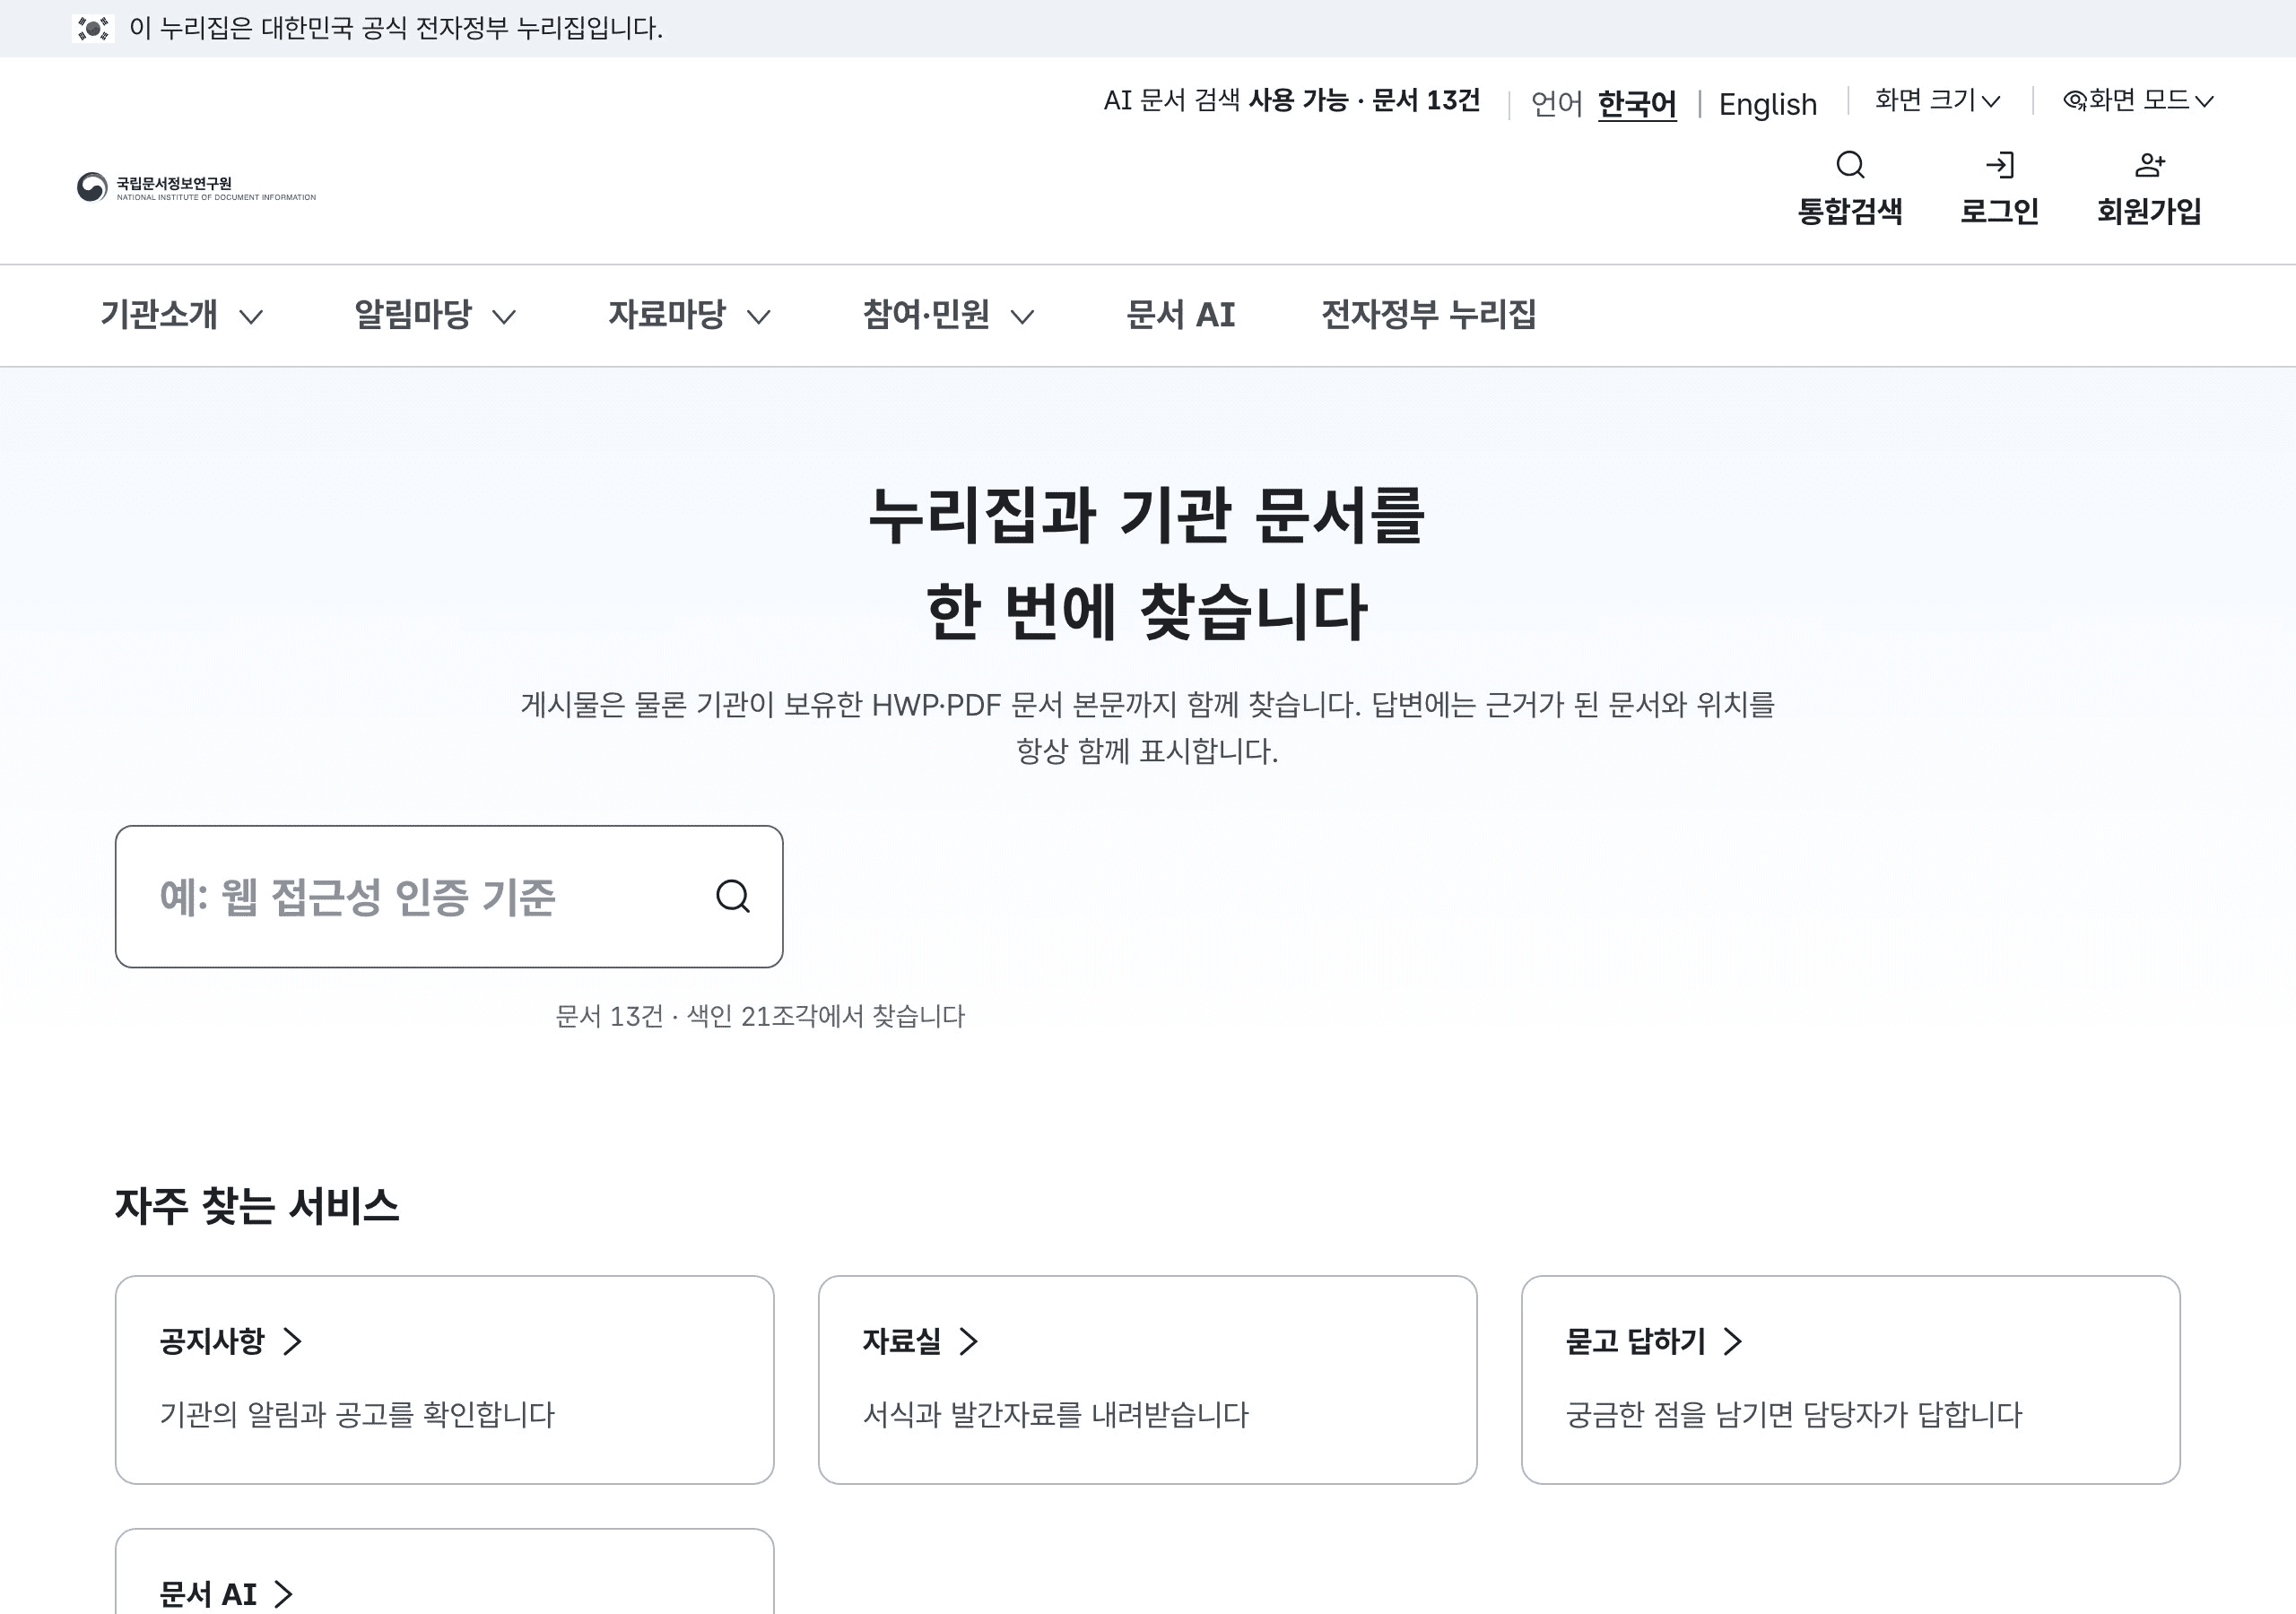Click the 누리집과 기관 문서를 한 번에 찾습니다 headline
2296x1614 pixels.
pos(1147,563)
